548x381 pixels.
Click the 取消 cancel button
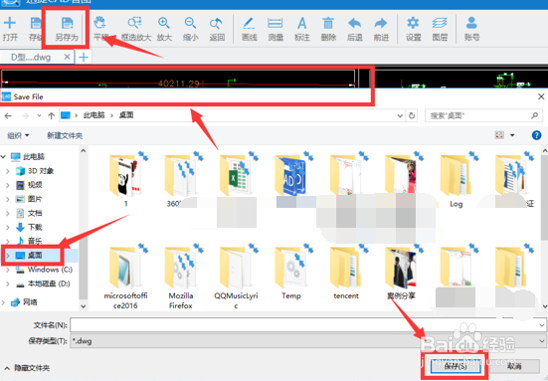click(x=514, y=366)
